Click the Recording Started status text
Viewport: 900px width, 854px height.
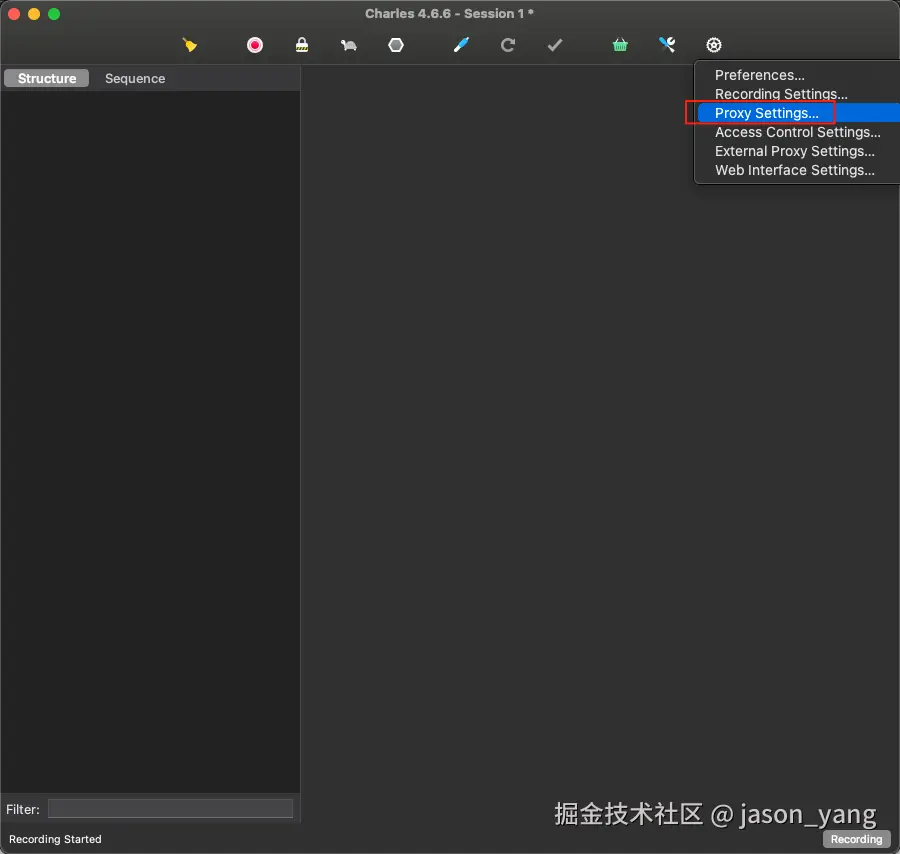[x=55, y=839]
